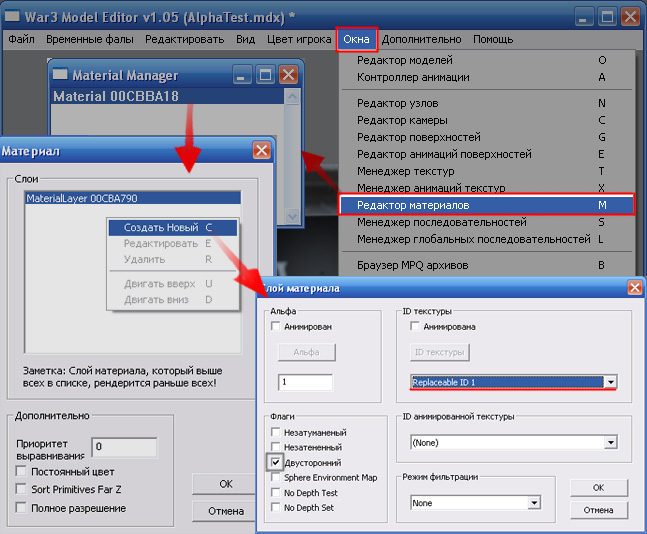Toggle Анимирован checkbox under Альфа
Image resolution: width=647 pixels, height=534 pixels.
point(275,326)
